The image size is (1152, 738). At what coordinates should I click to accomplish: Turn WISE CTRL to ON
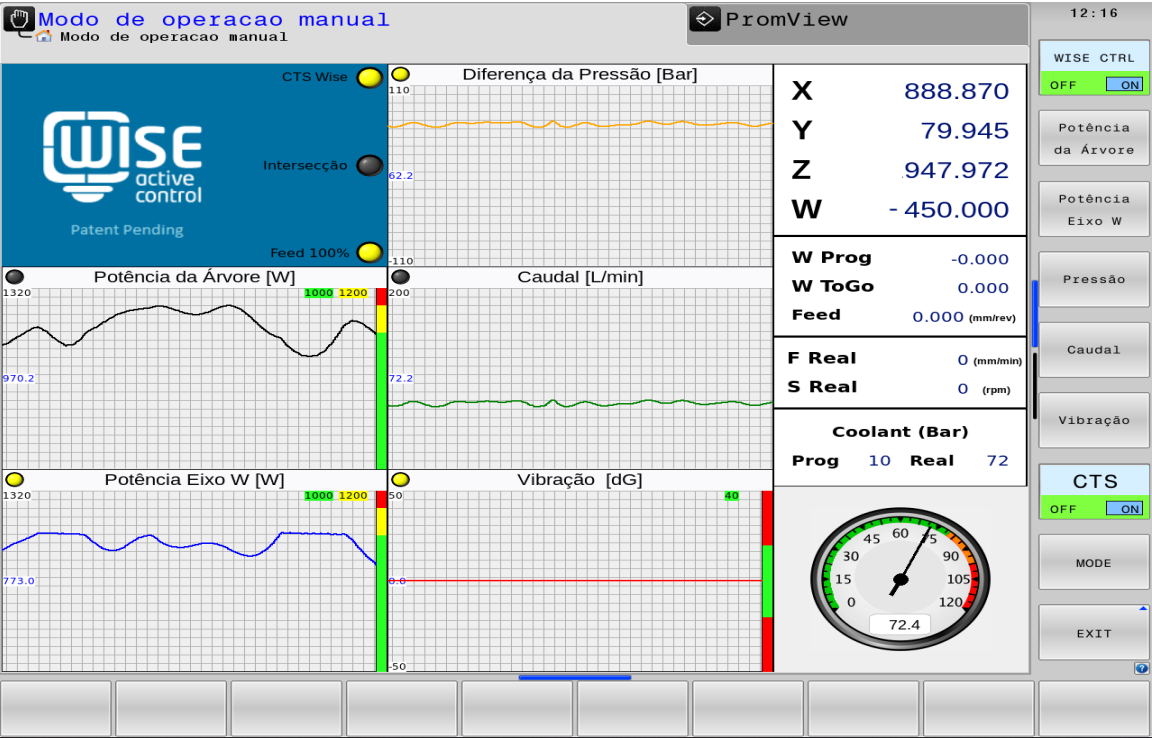click(x=1124, y=85)
